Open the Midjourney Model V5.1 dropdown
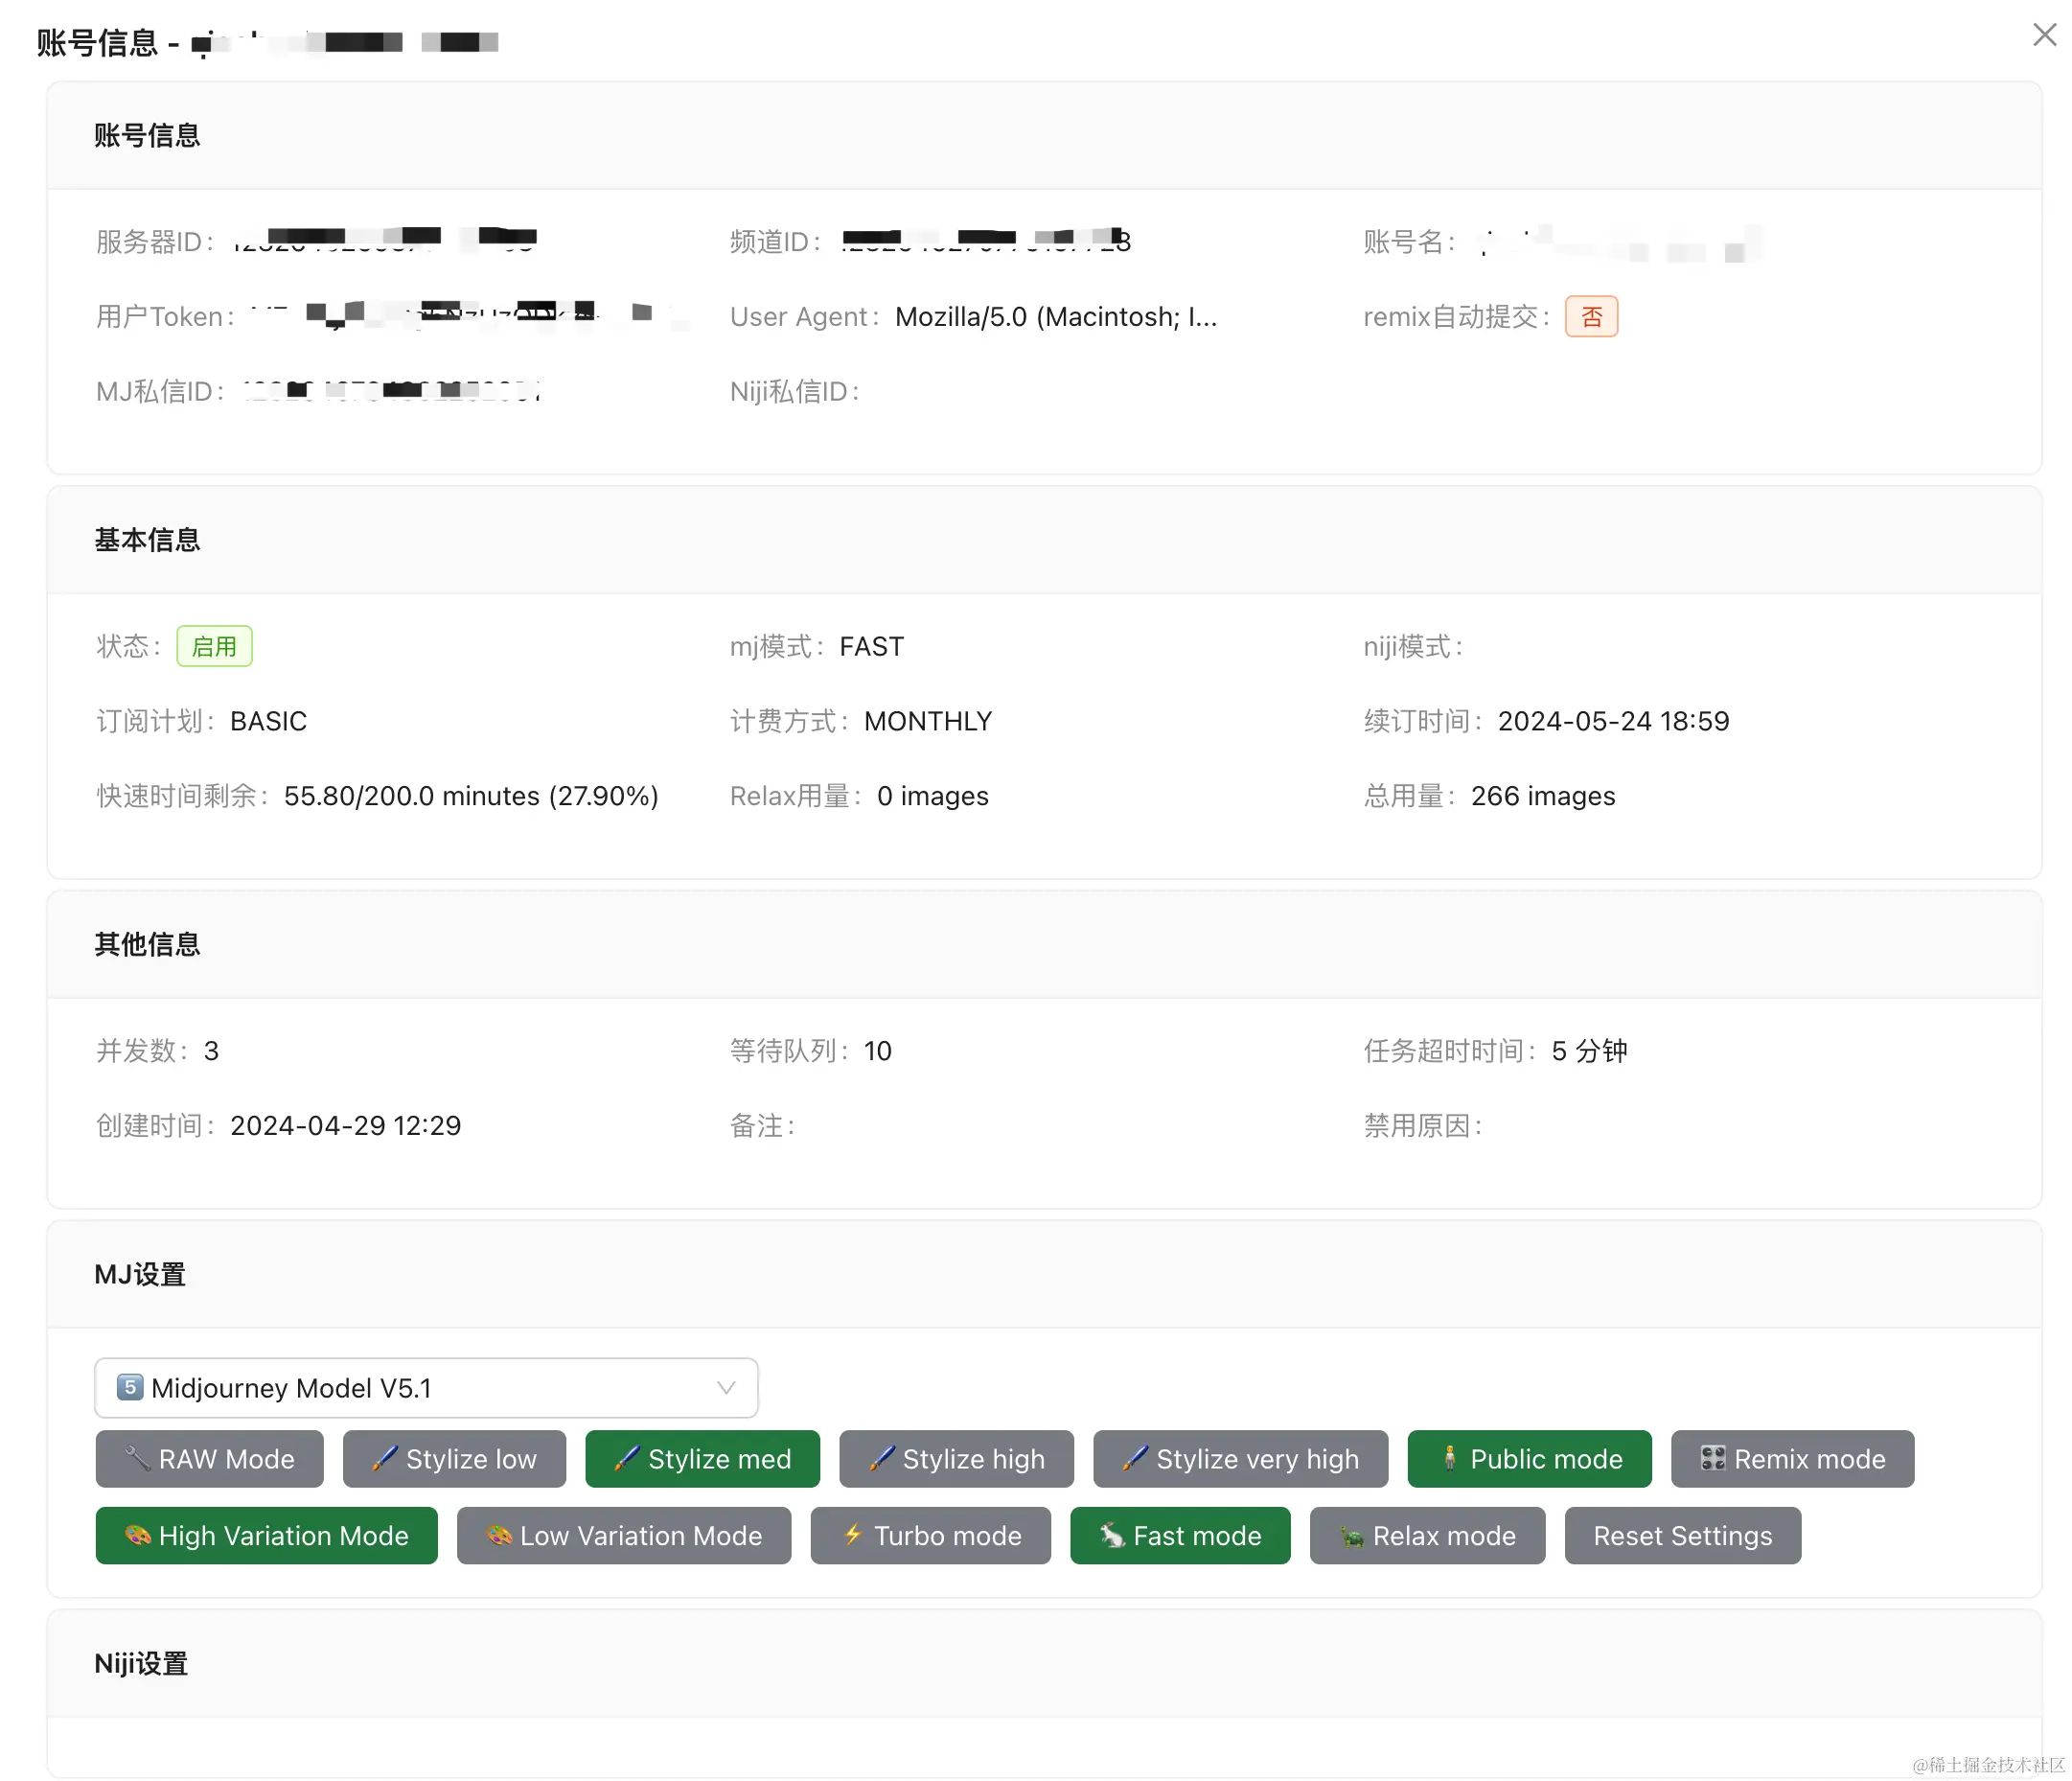Viewport: 2072px width, 1781px height. [x=426, y=1388]
